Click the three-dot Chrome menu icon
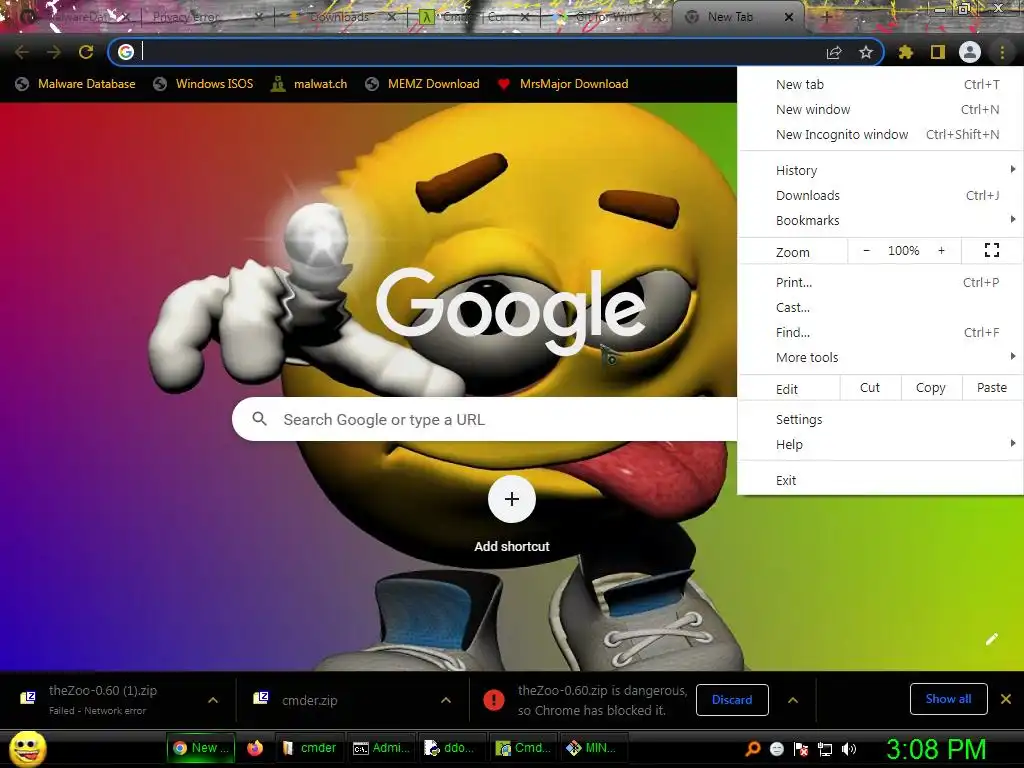 1002,52
